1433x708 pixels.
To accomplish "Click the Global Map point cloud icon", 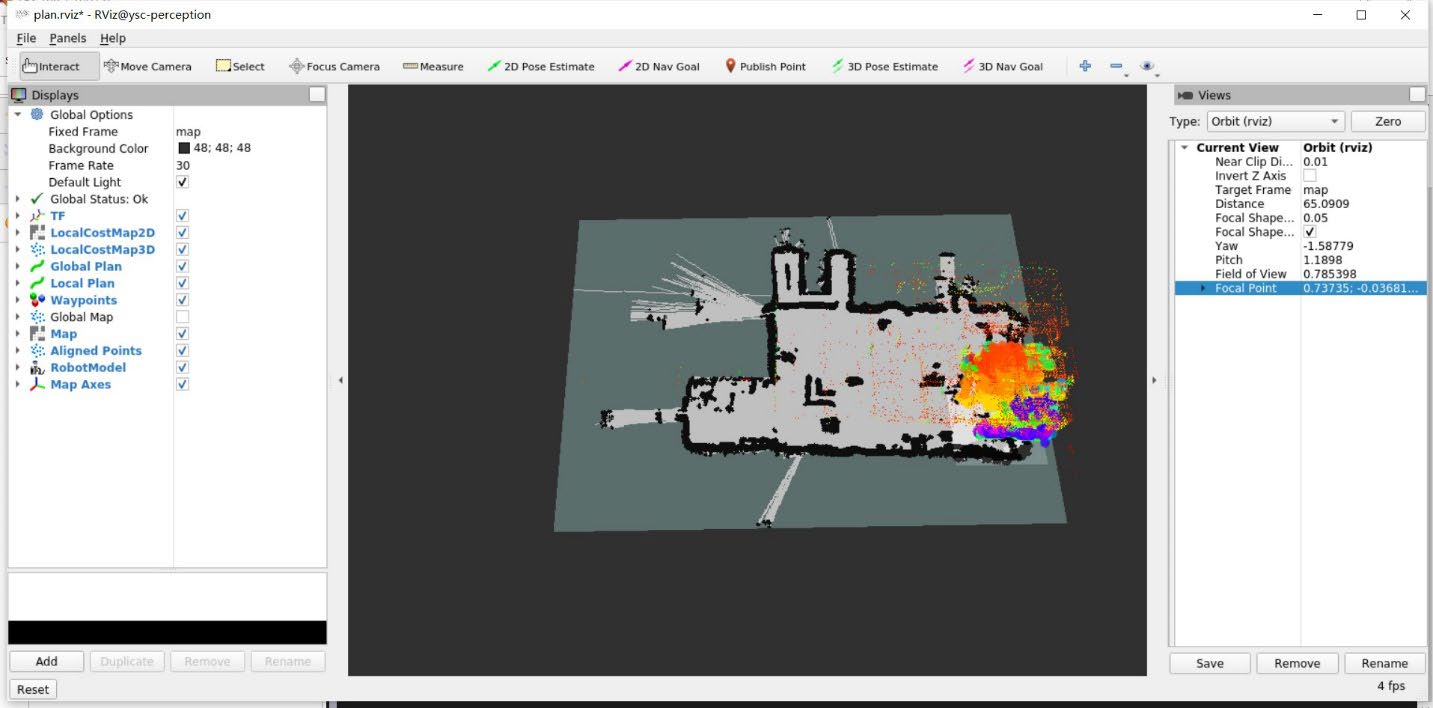I will [x=38, y=317].
